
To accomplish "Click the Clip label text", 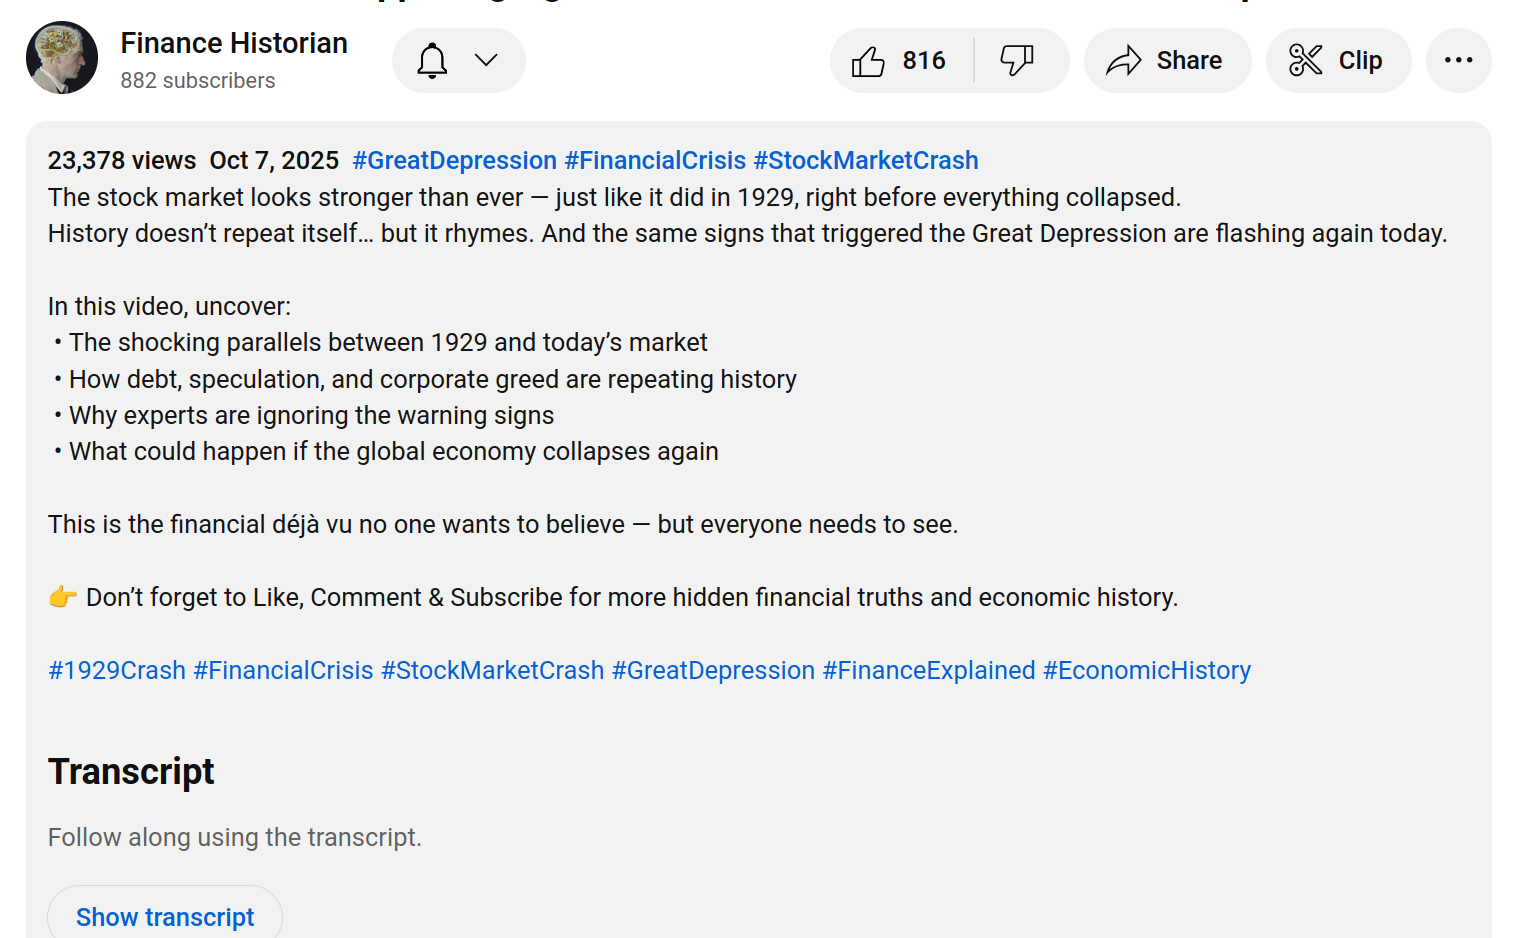I will [1360, 61].
